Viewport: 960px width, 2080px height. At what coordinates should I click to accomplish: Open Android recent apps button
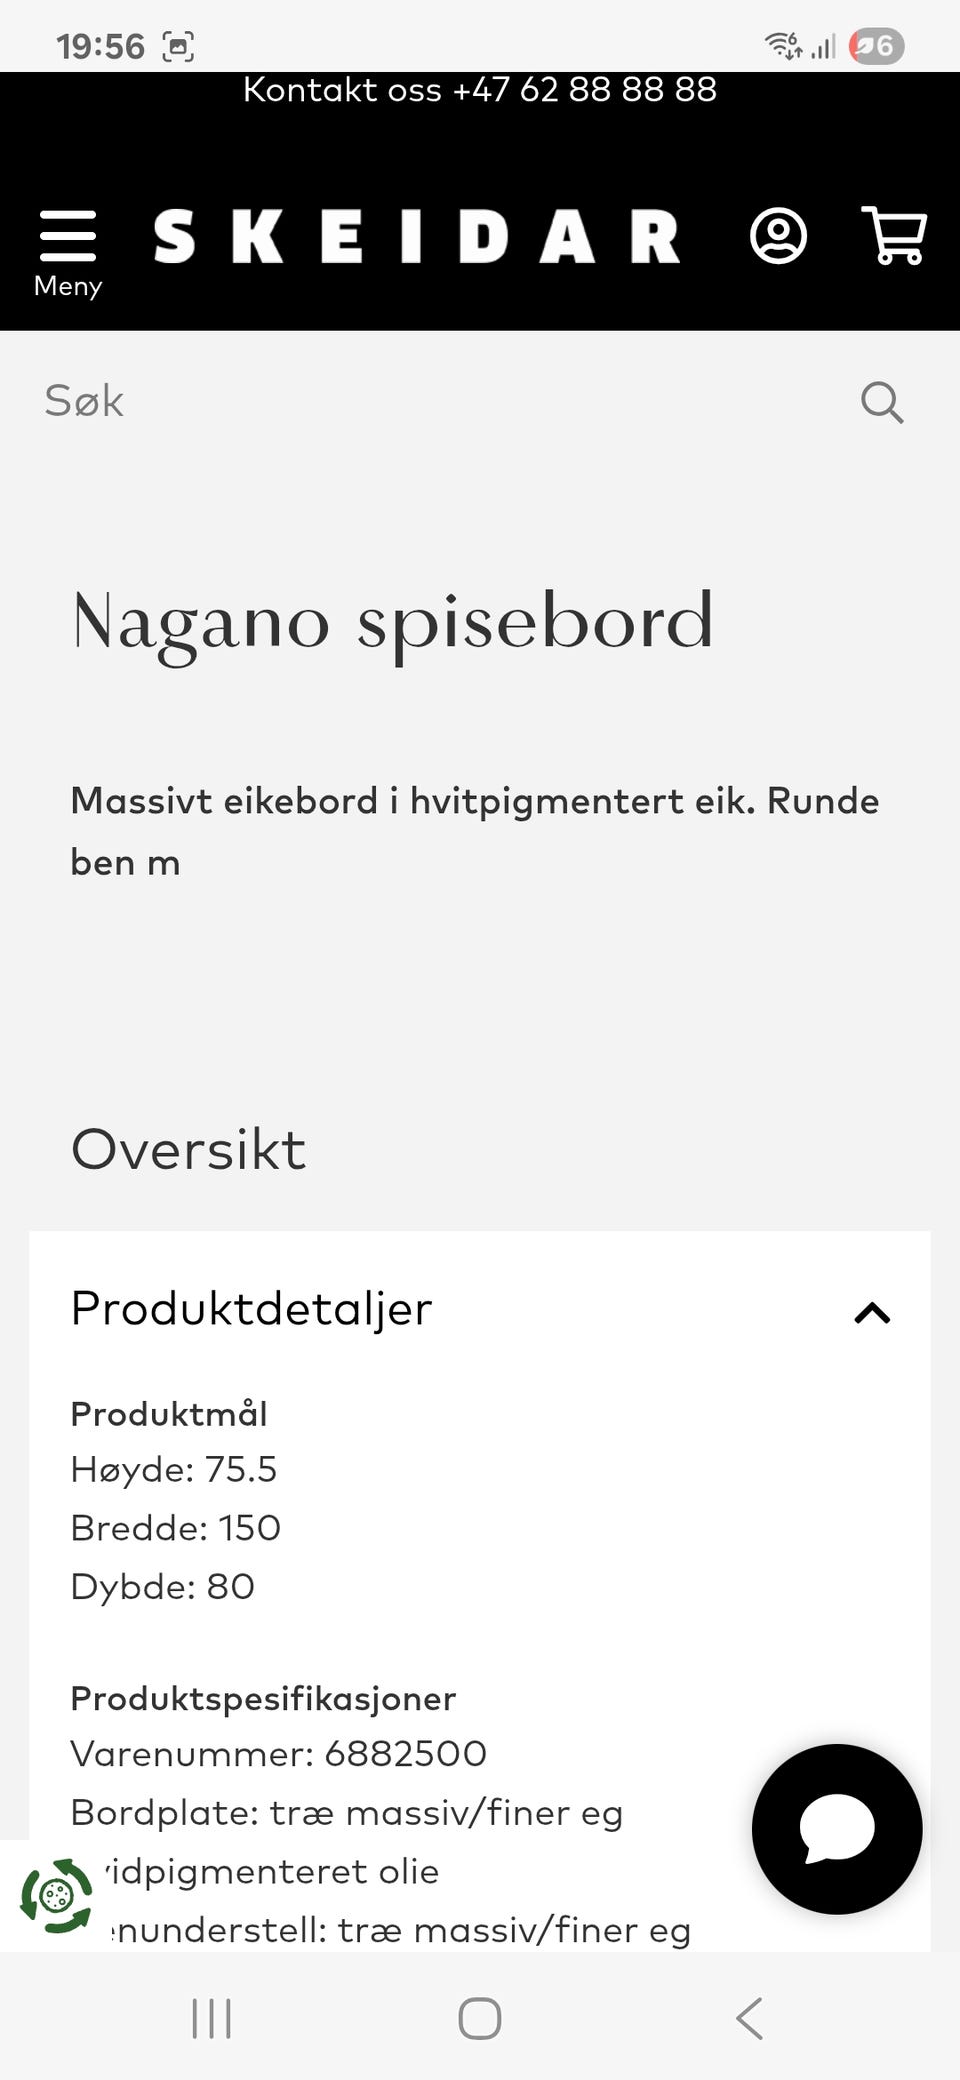[x=211, y=2018]
